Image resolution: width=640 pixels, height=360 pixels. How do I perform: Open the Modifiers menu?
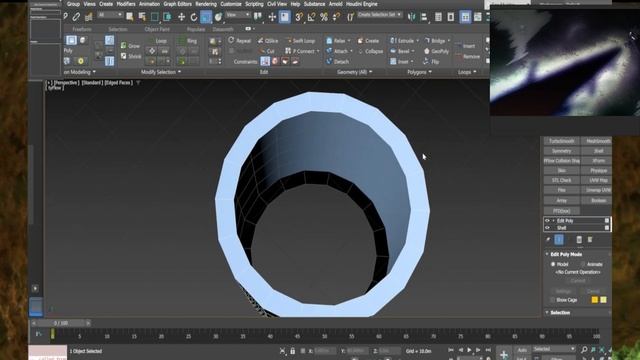click(x=126, y=4)
